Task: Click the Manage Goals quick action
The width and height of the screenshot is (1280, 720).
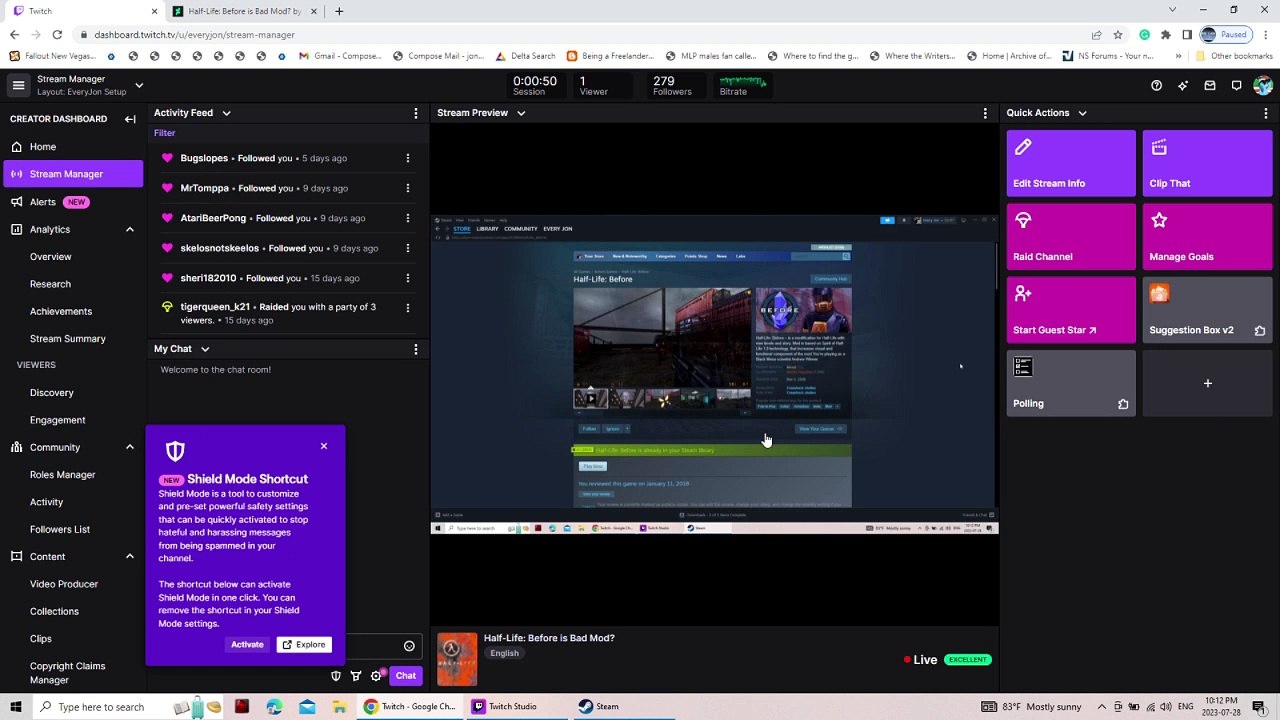Action: pos(1208,236)
